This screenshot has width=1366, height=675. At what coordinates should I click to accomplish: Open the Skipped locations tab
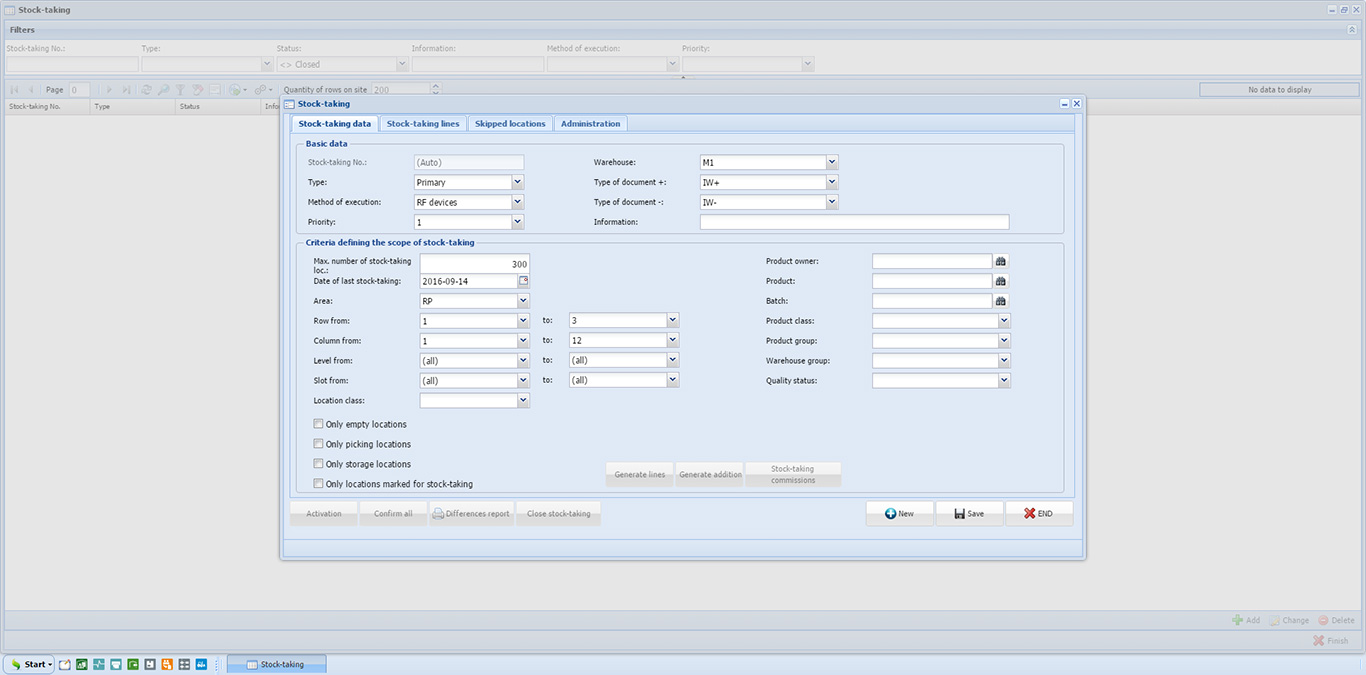[x=510, y=124]
